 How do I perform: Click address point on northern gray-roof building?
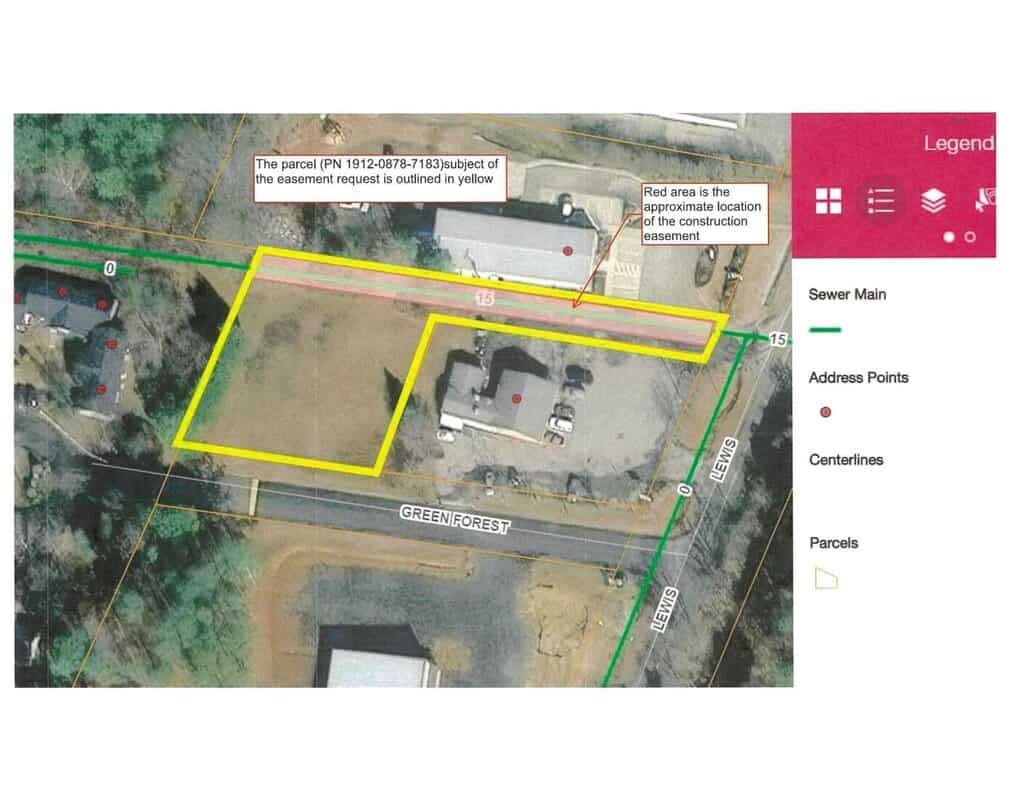567,251
